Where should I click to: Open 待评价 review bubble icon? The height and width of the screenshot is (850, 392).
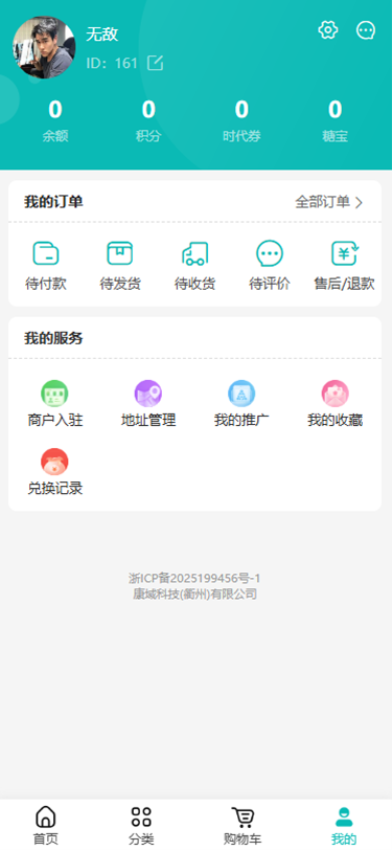[269, 253]
